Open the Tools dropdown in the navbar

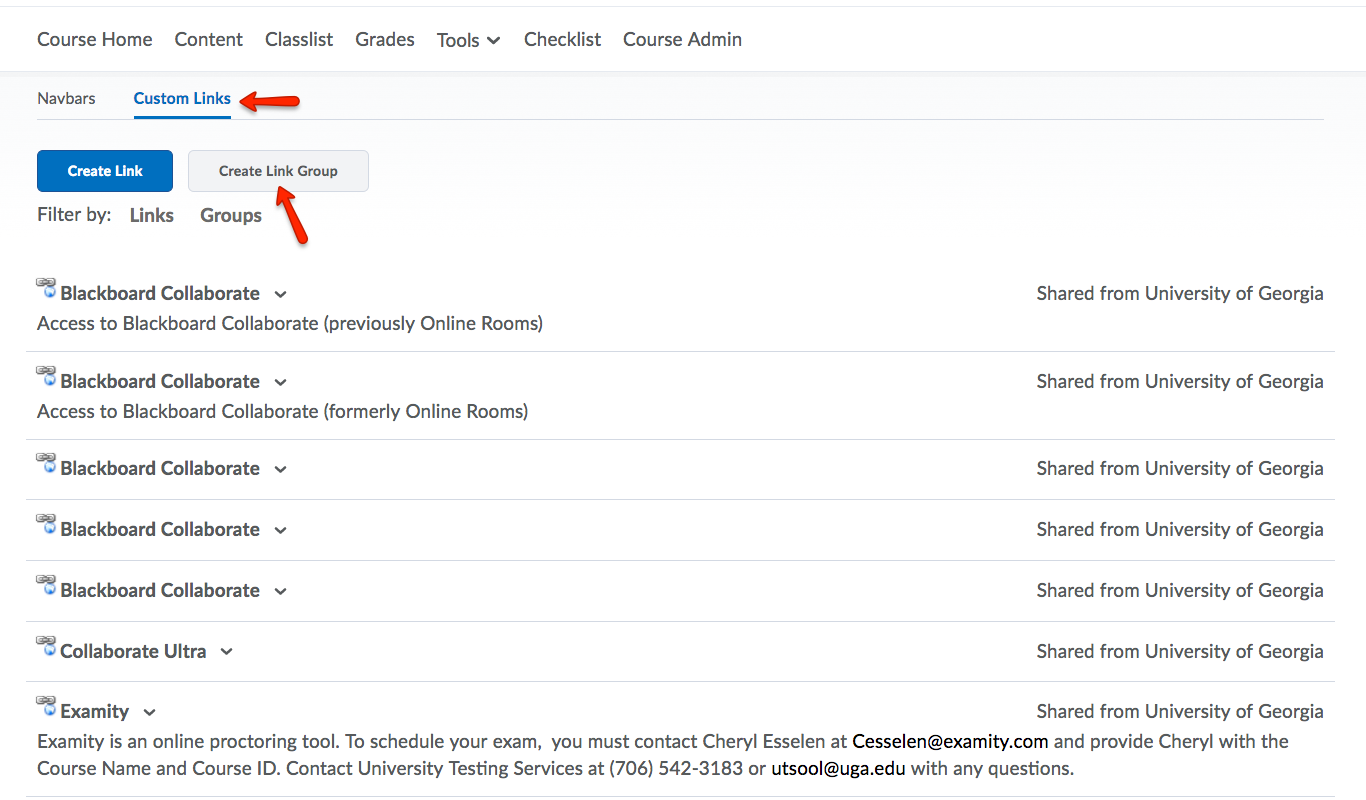(468, 40)
